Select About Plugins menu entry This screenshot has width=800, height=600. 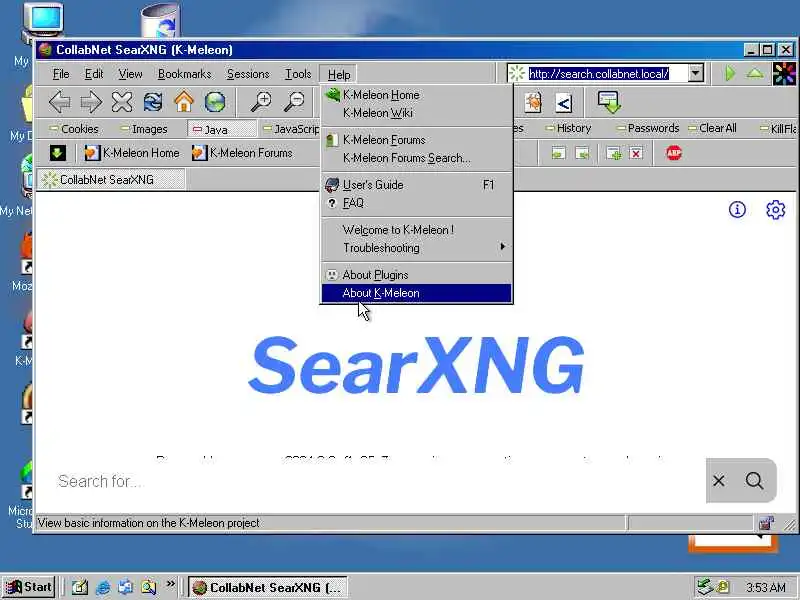click(416, 274)
